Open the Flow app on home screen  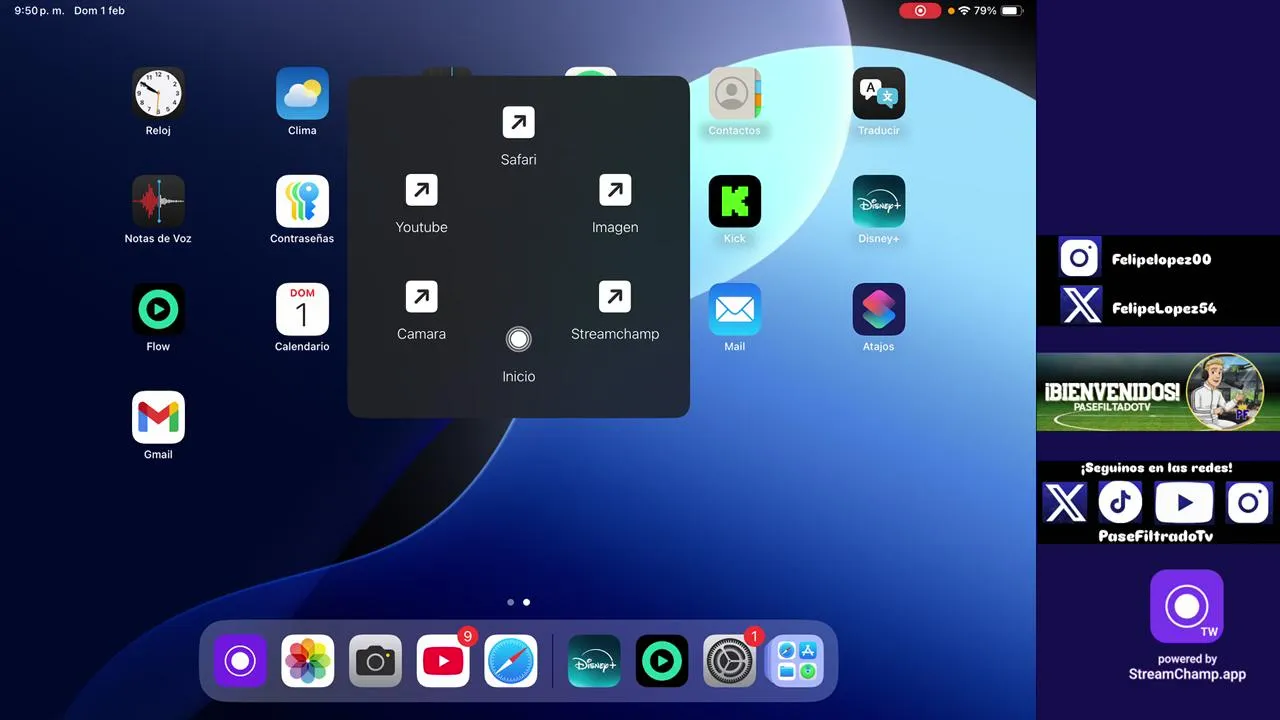(158, 309)
